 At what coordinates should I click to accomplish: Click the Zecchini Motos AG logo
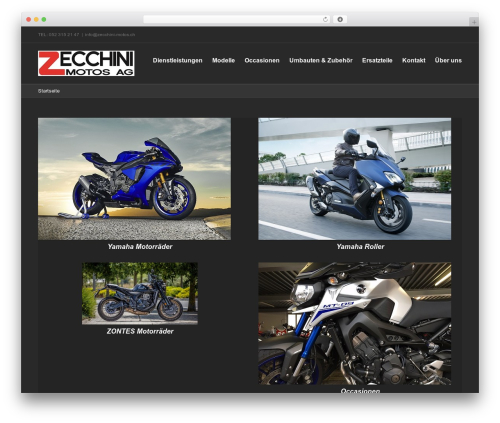[x=86, y=63]
